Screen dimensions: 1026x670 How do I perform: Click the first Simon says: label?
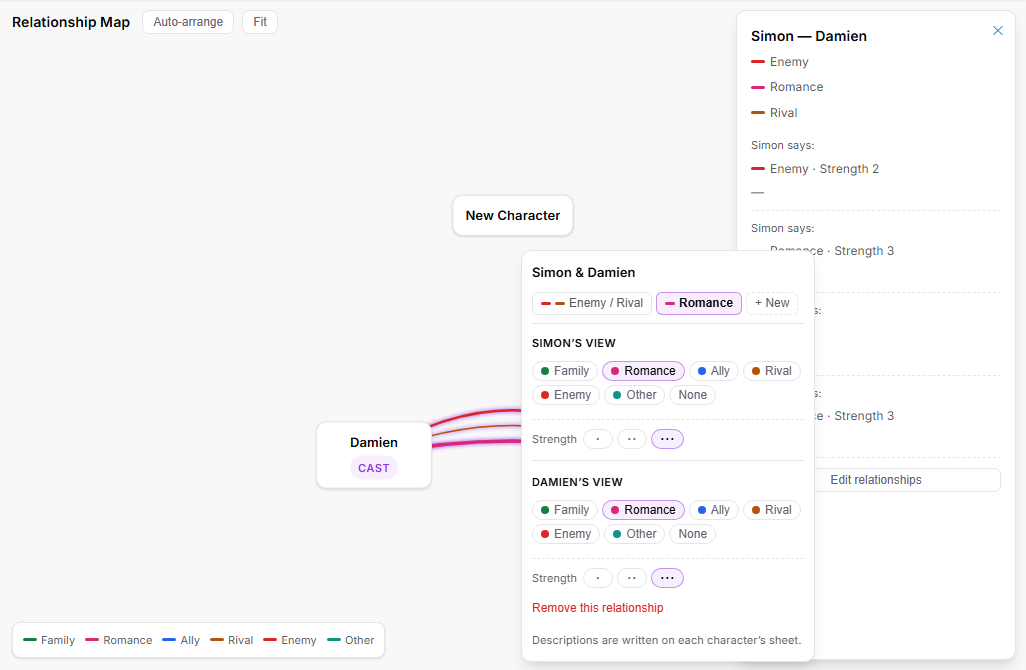point(783,145)
